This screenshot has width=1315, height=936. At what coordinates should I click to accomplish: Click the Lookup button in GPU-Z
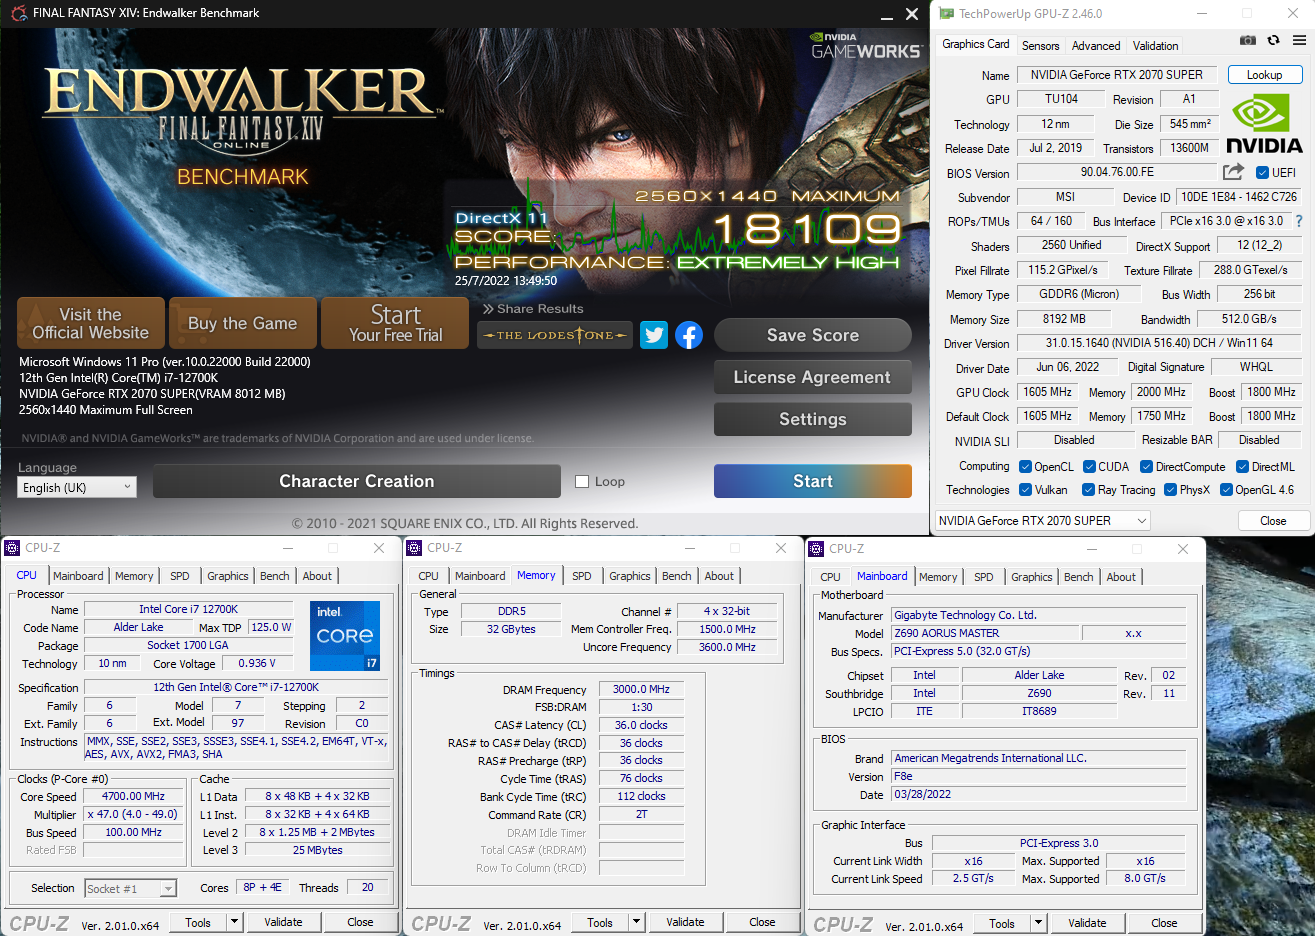click(1264, 75)
